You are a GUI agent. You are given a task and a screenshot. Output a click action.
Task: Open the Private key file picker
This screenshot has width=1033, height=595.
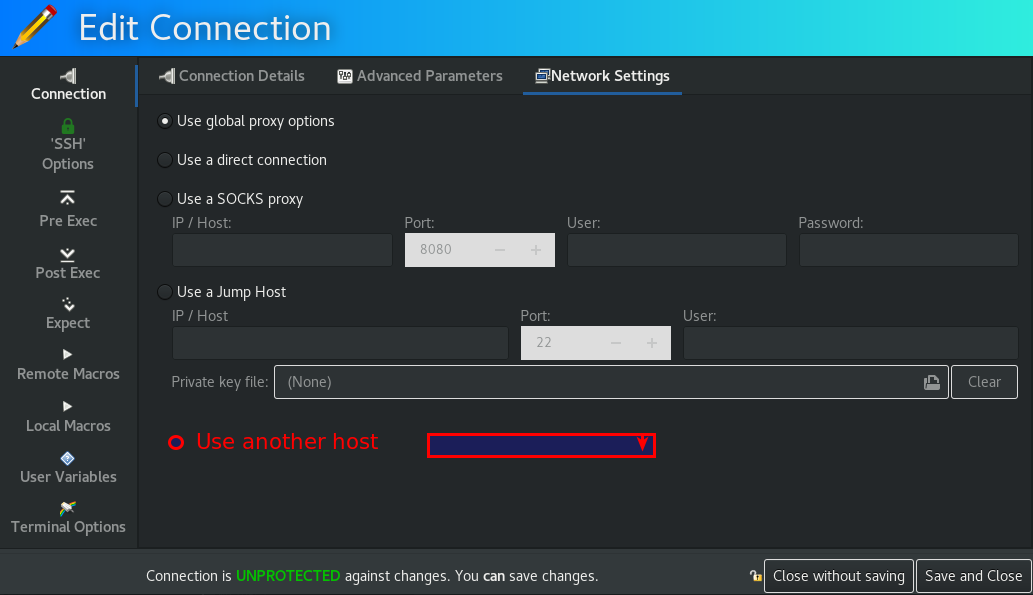[x=931, y=382]
